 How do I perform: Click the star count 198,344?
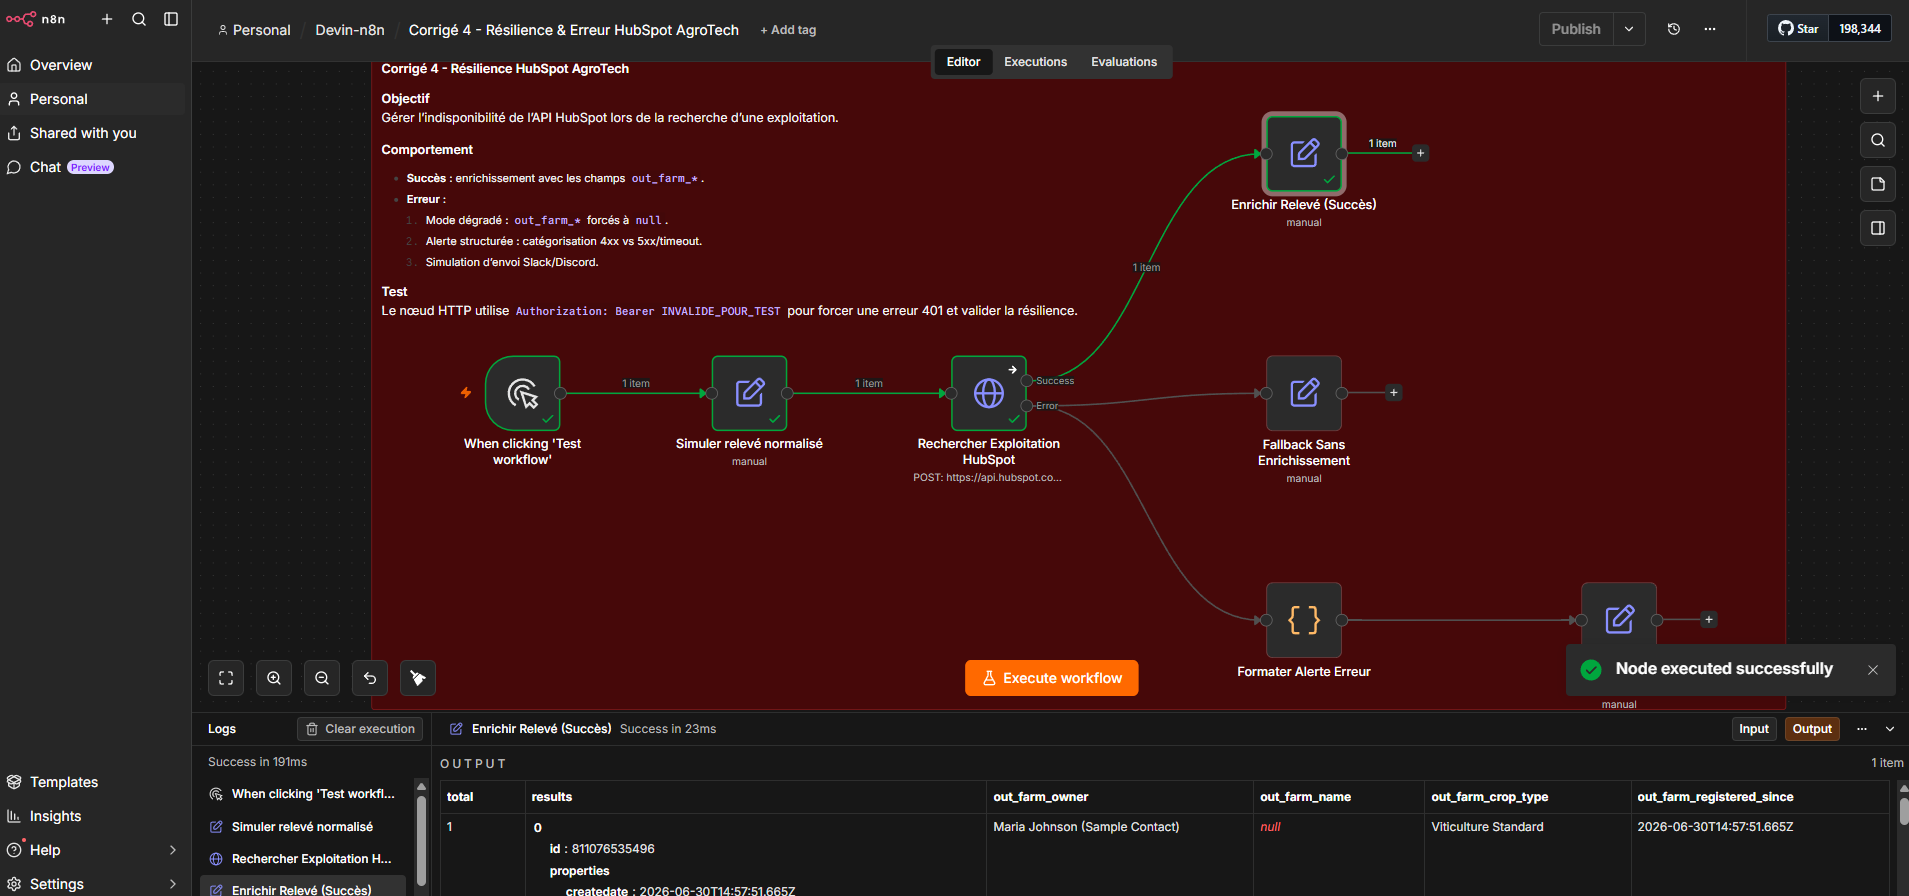[1860, 29]
